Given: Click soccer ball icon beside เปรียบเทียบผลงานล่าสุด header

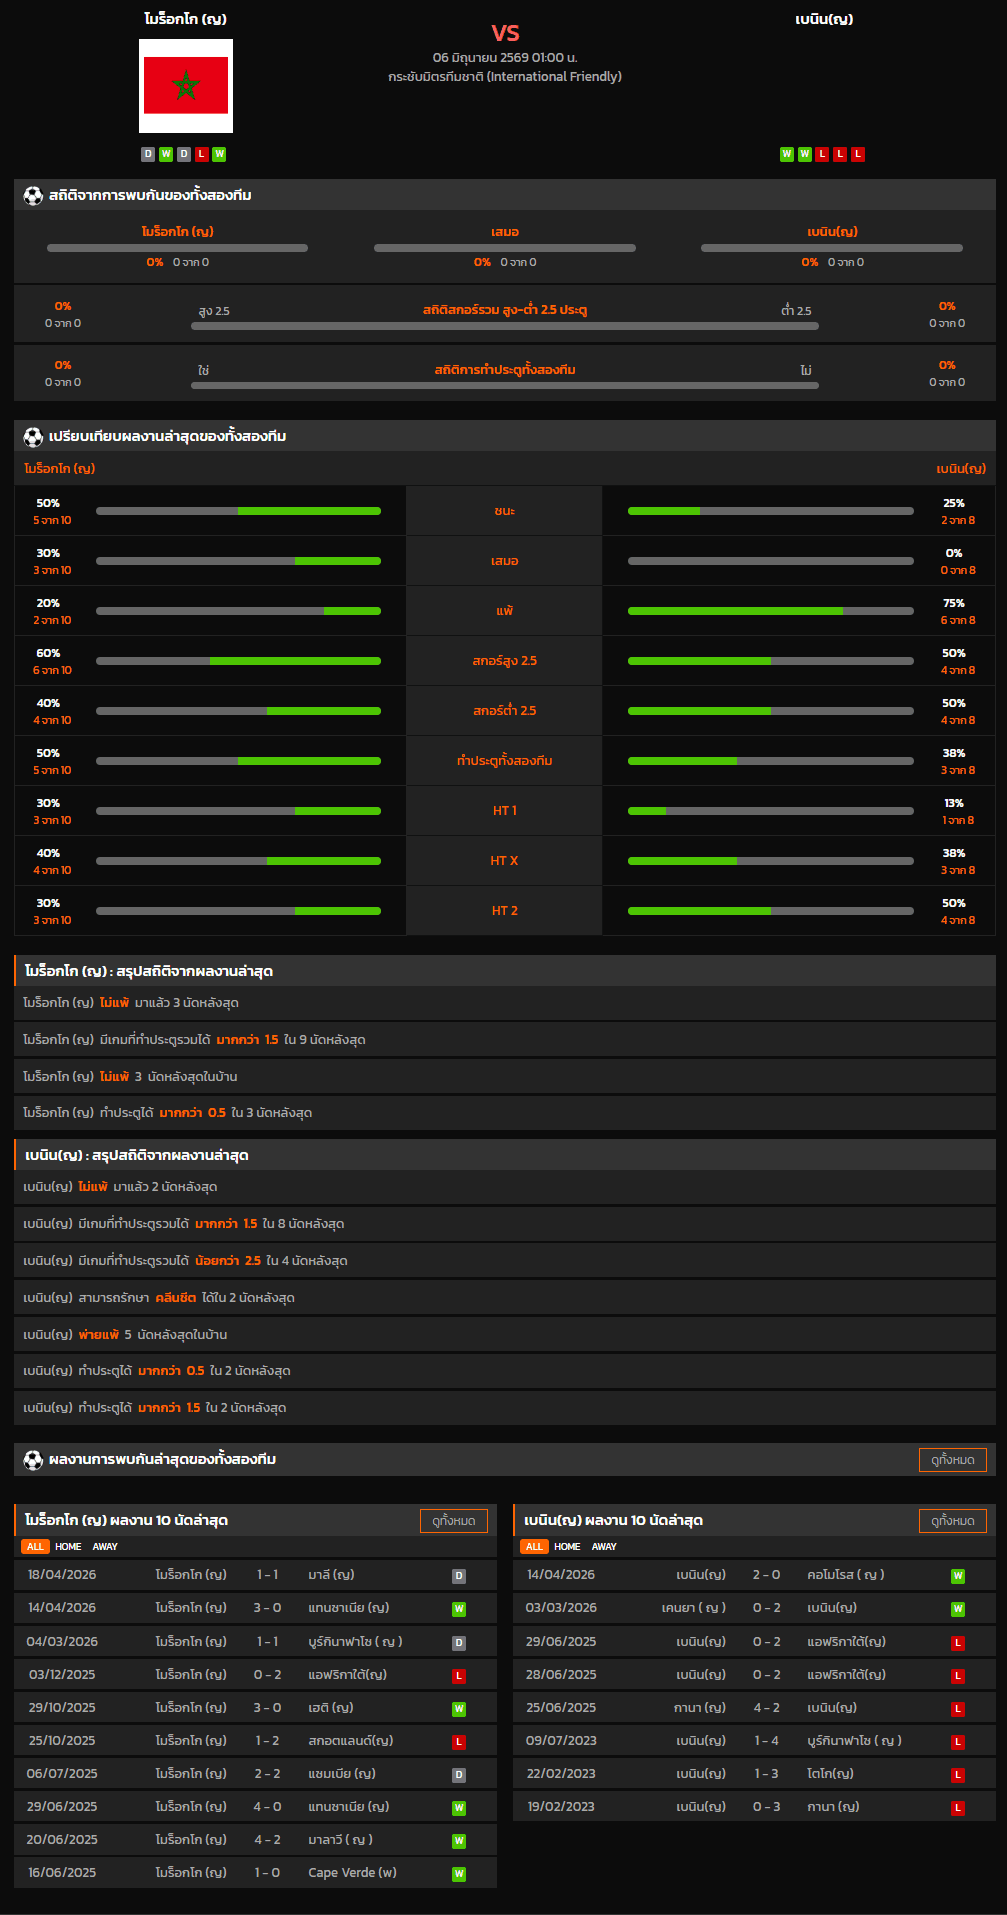Looking at the screenshot, I should 33,436.
